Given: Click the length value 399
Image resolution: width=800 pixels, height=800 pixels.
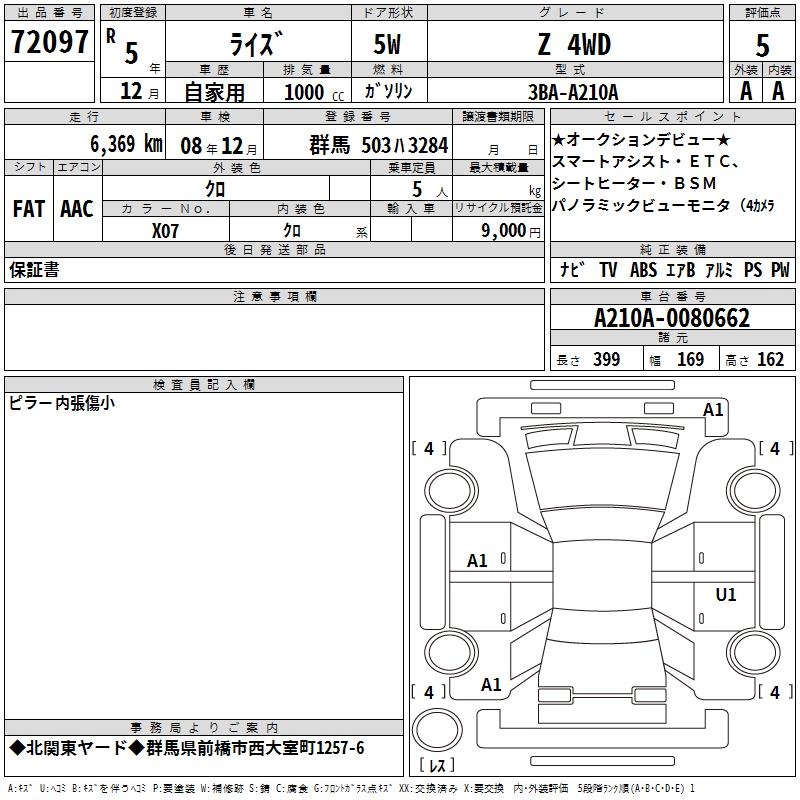Looking at the screenshot, I should 606,359.
